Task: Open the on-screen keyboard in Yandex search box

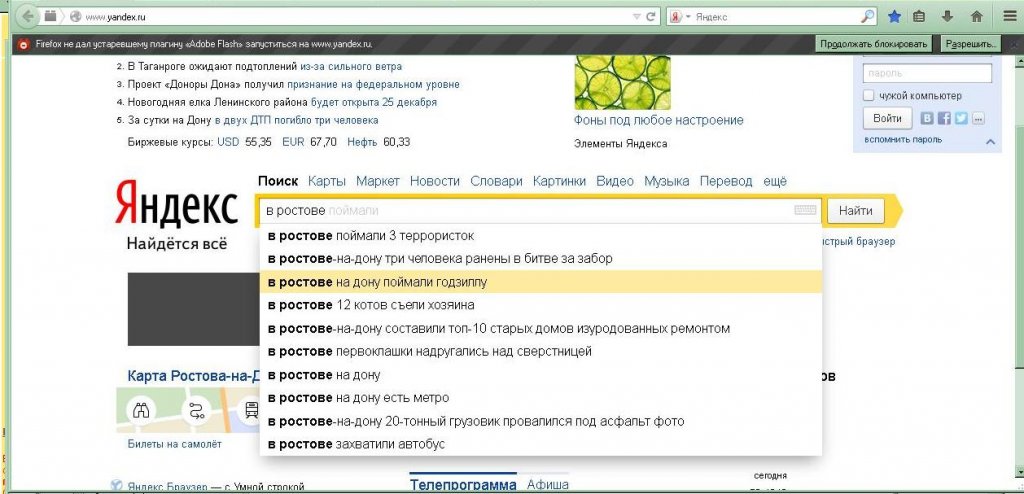Action: click(805, 211)
